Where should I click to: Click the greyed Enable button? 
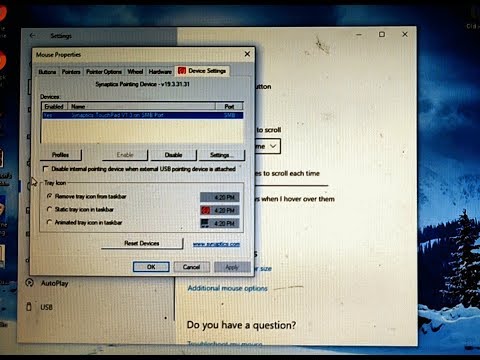[125, 155]
